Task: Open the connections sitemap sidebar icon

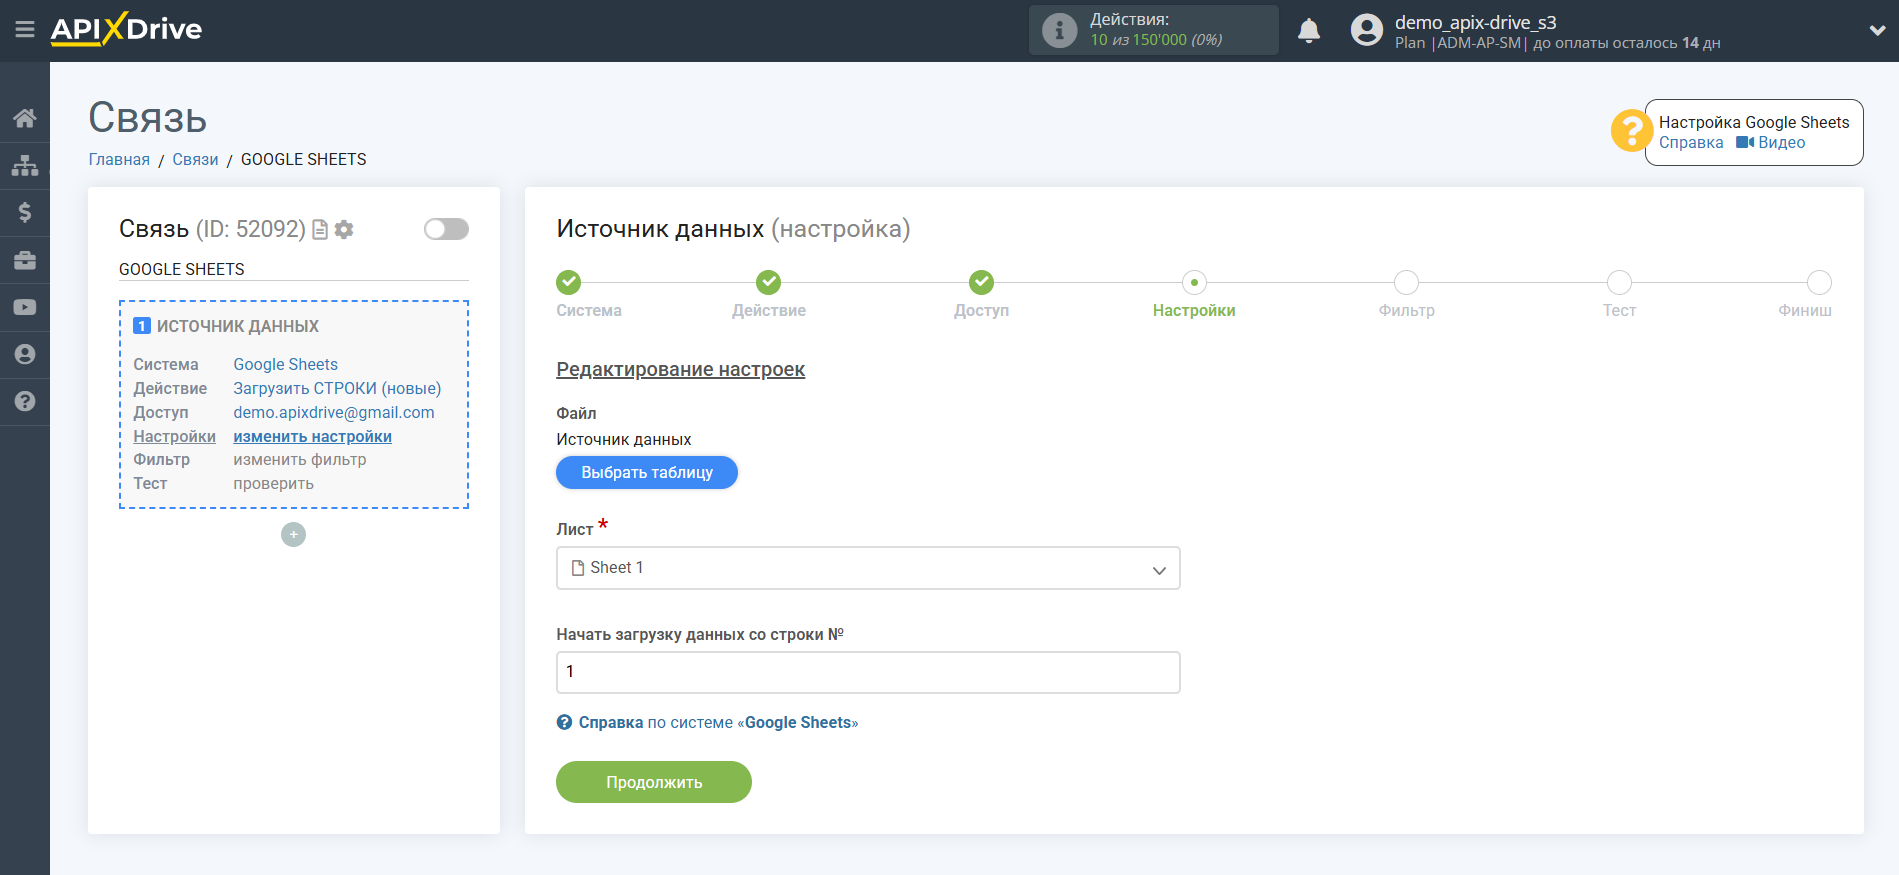Action: click(x=25, y=165)
